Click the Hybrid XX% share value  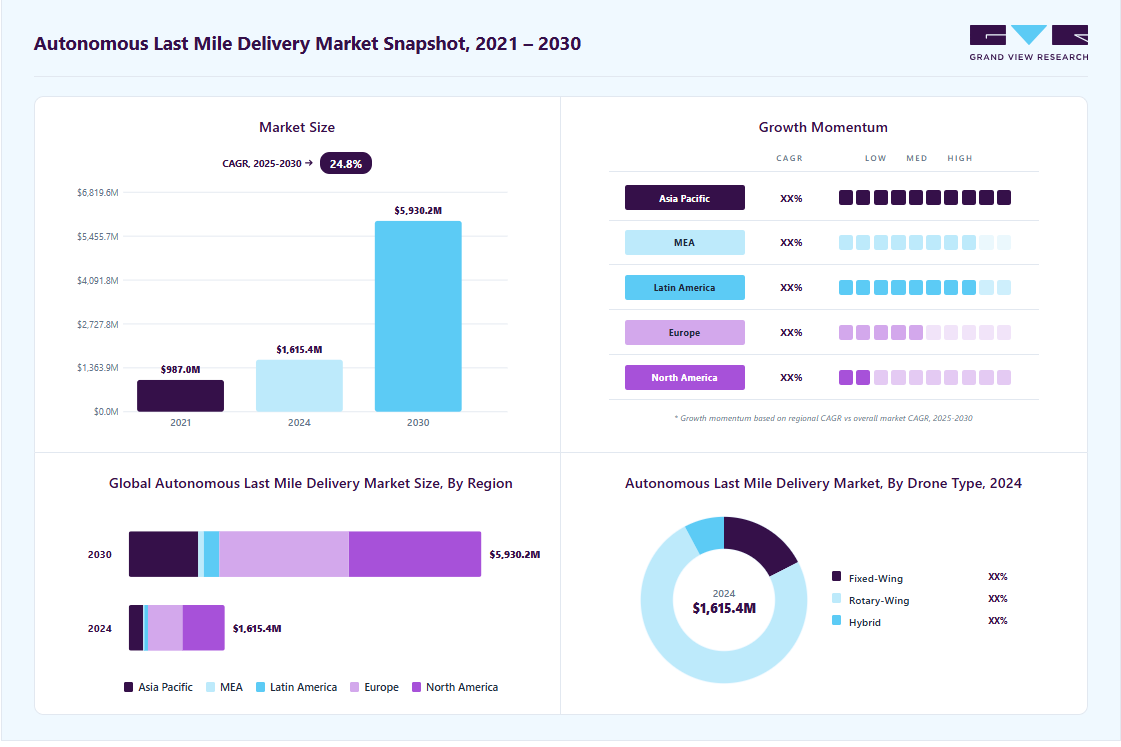pos(997,621)
